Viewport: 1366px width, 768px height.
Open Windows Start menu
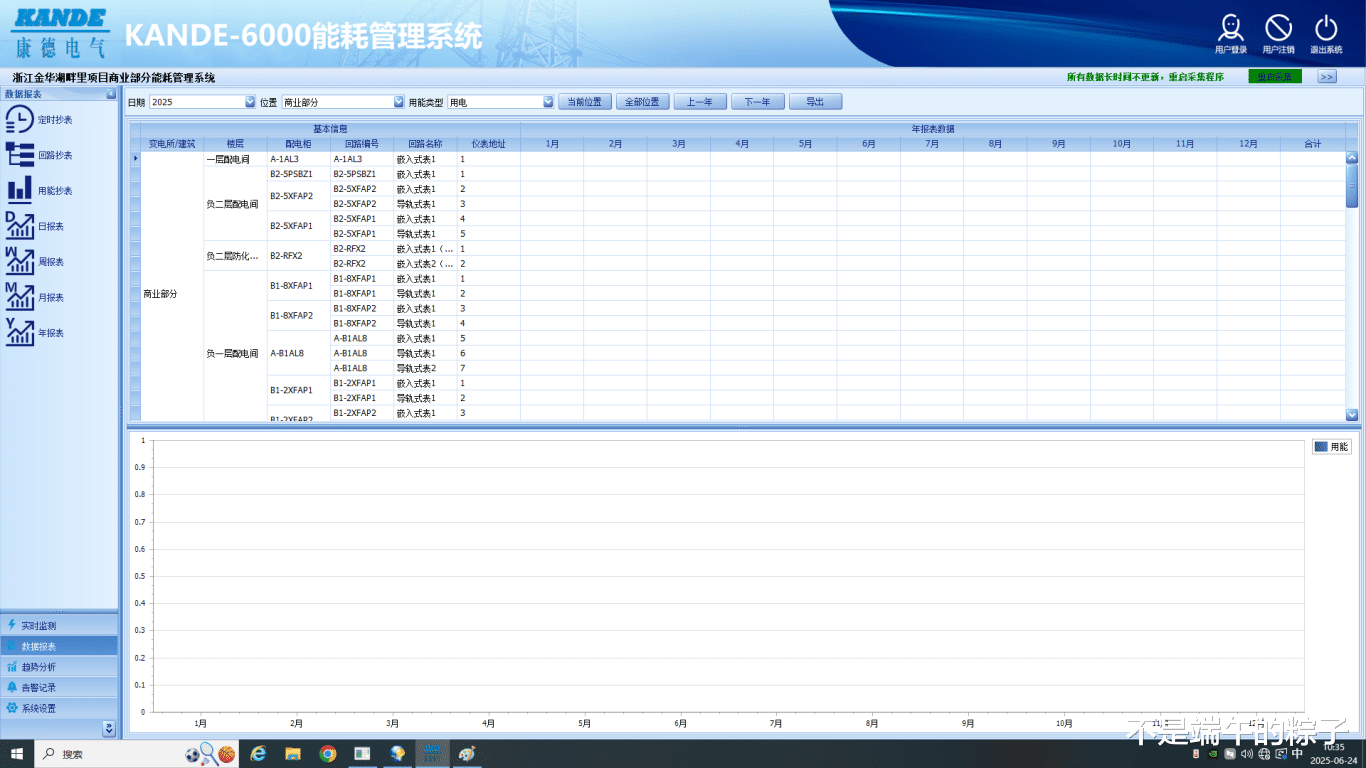[x=16, y=753]
